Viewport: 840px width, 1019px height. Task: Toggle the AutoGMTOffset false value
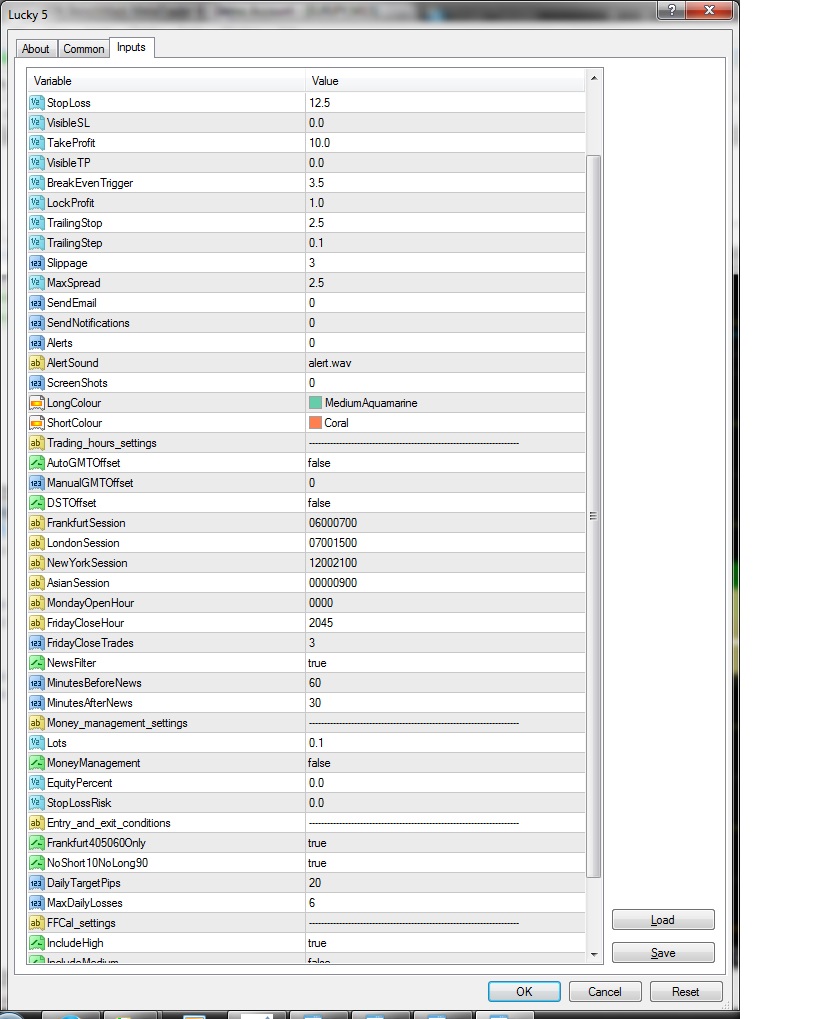coord(445,463)
